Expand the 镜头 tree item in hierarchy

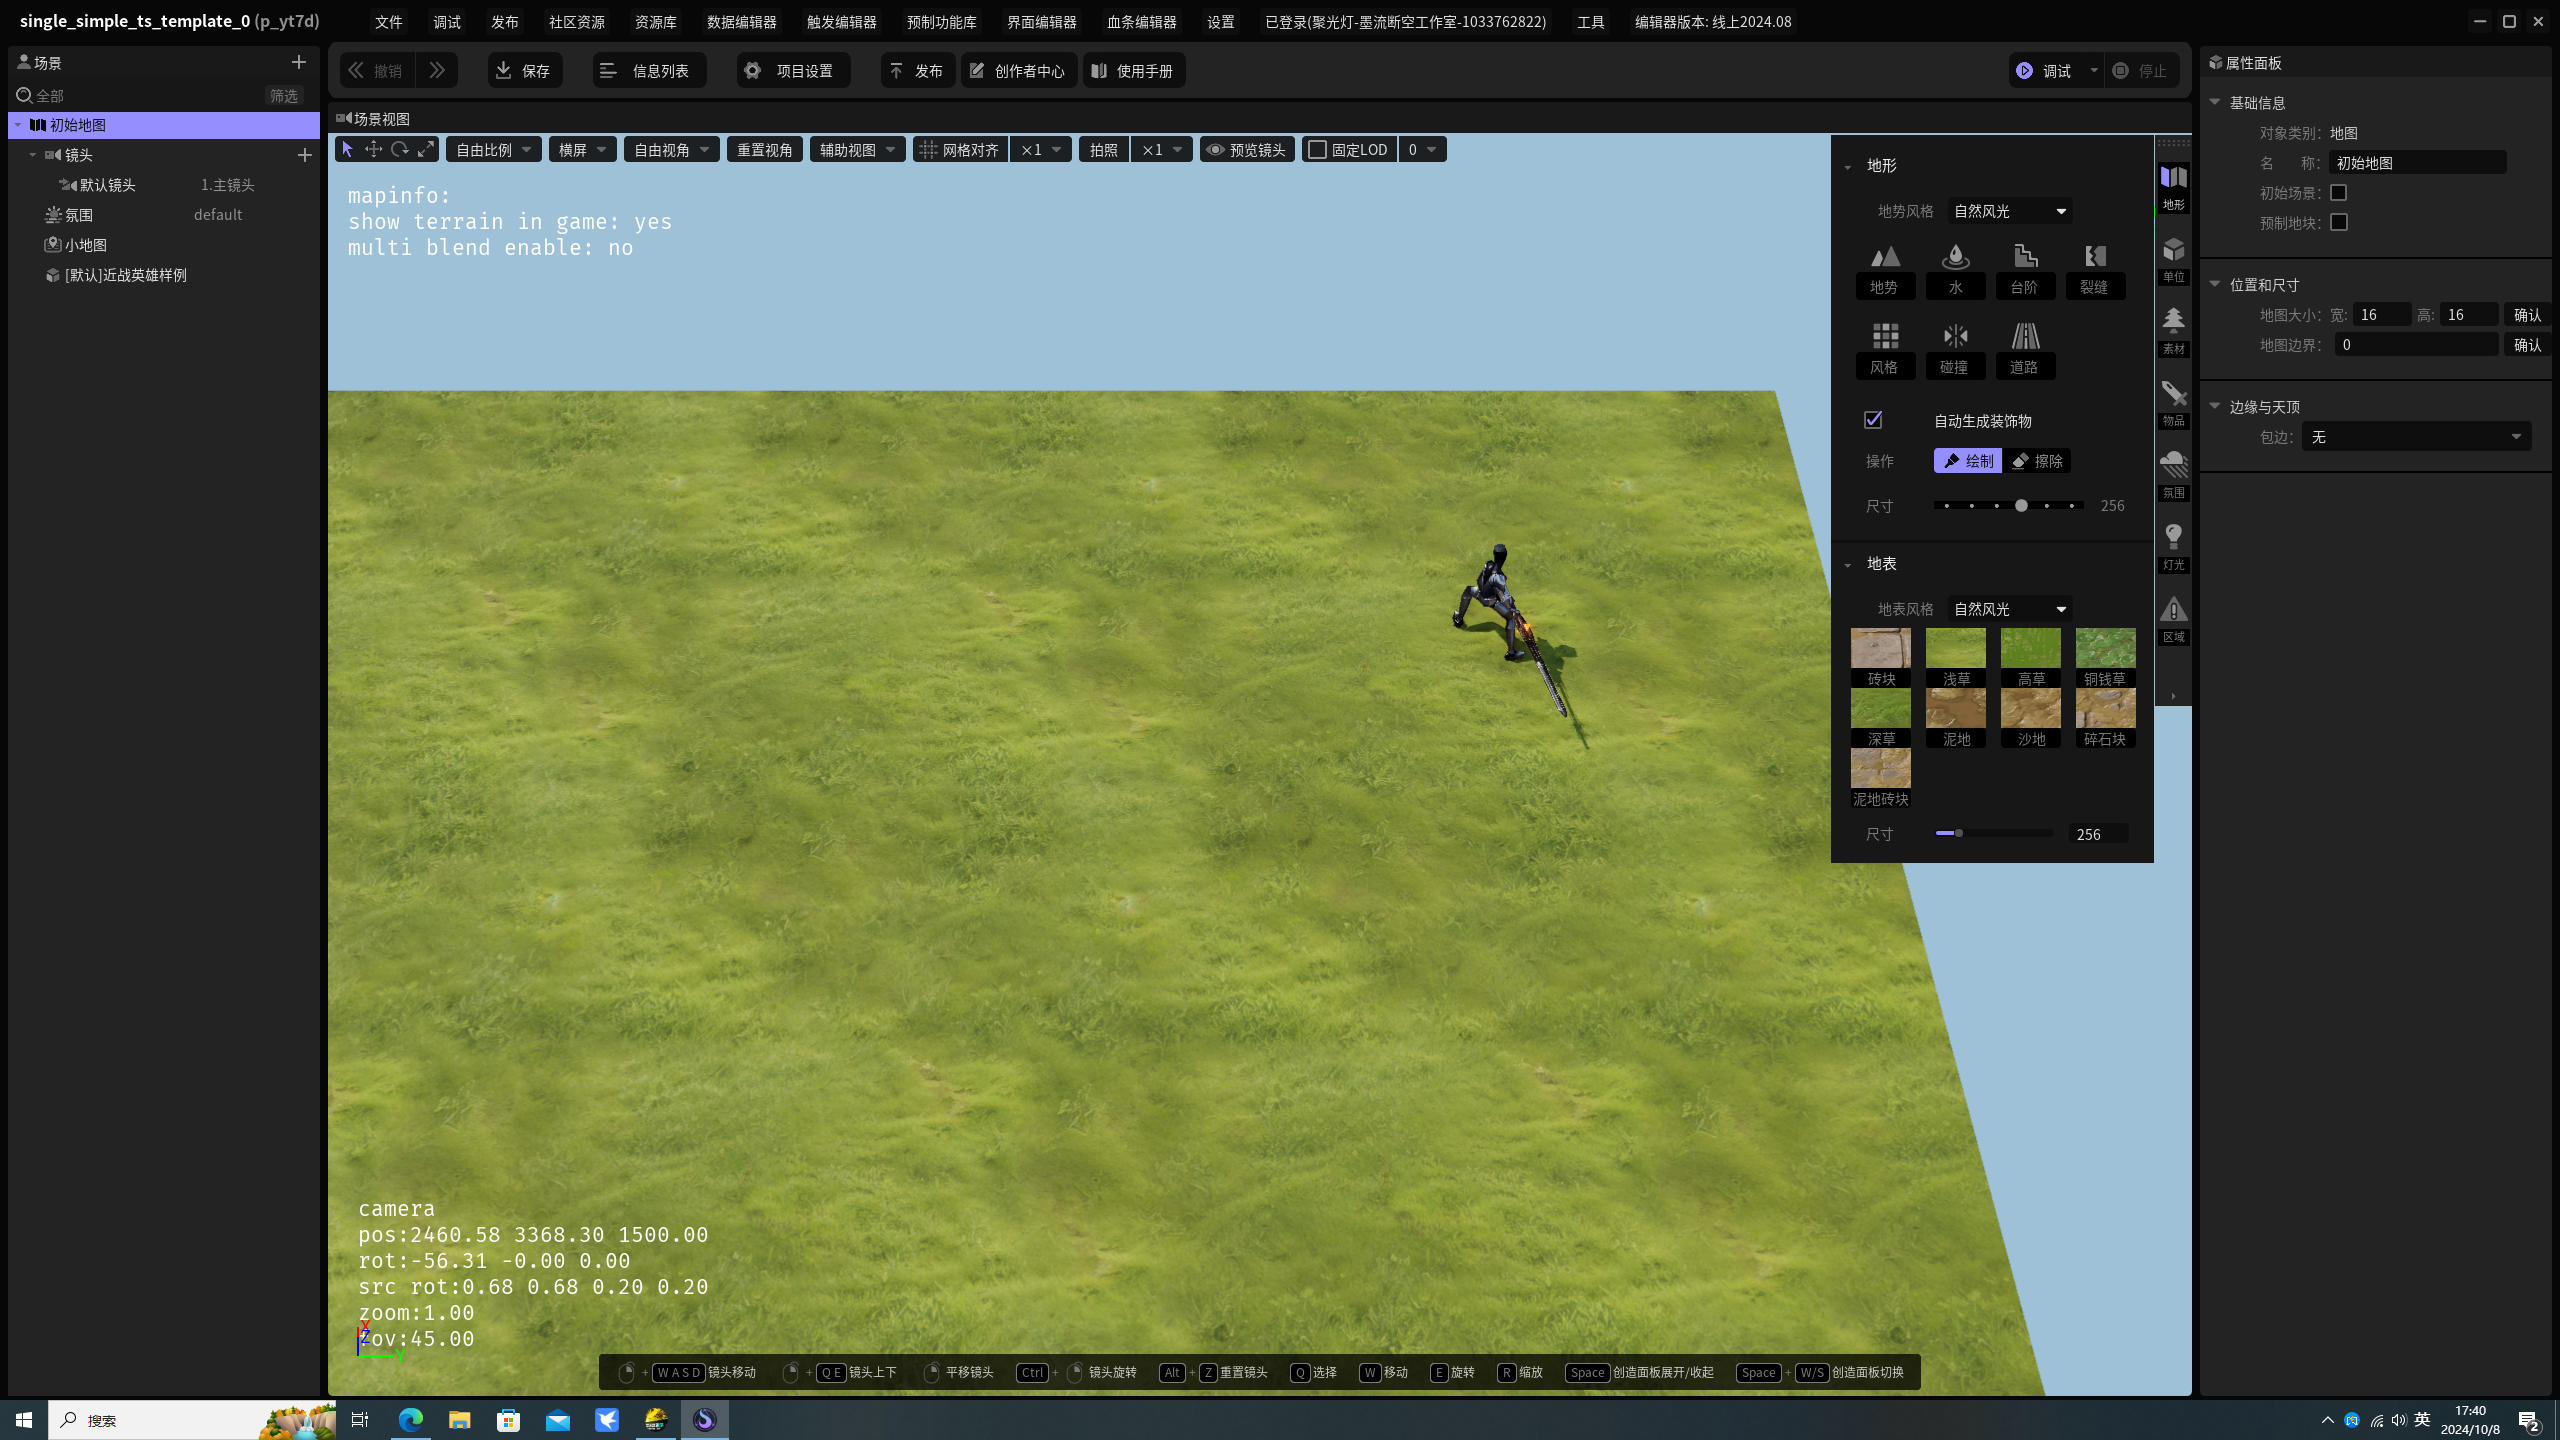click(30, 155)
